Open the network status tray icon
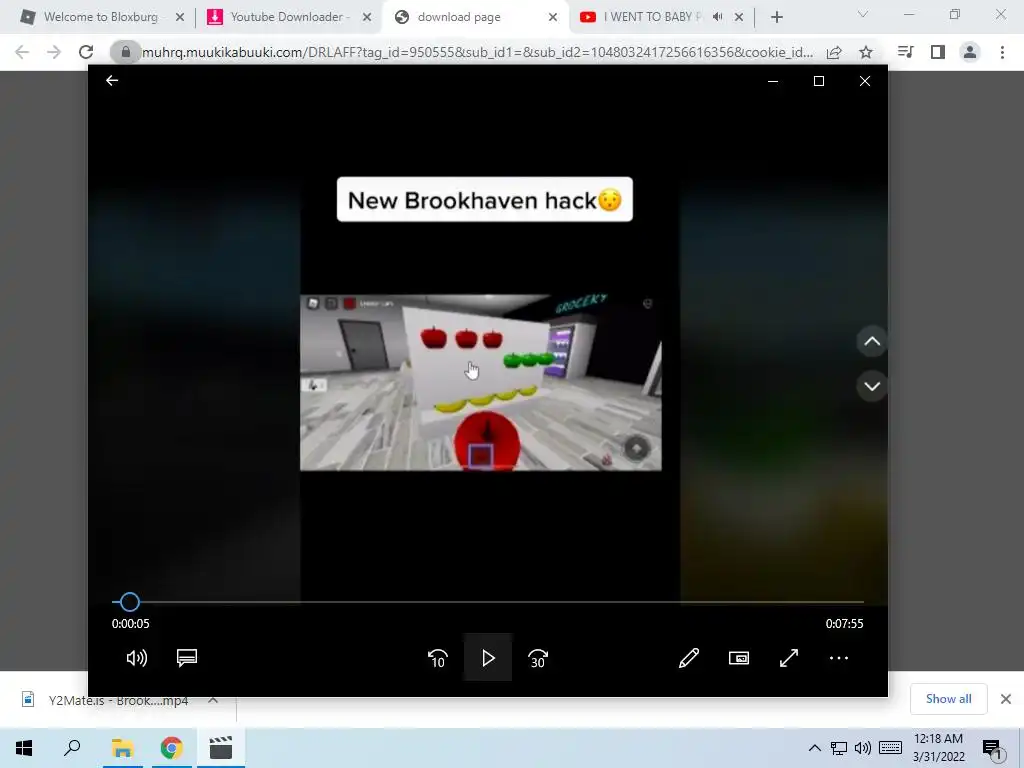 coord(839,748)
